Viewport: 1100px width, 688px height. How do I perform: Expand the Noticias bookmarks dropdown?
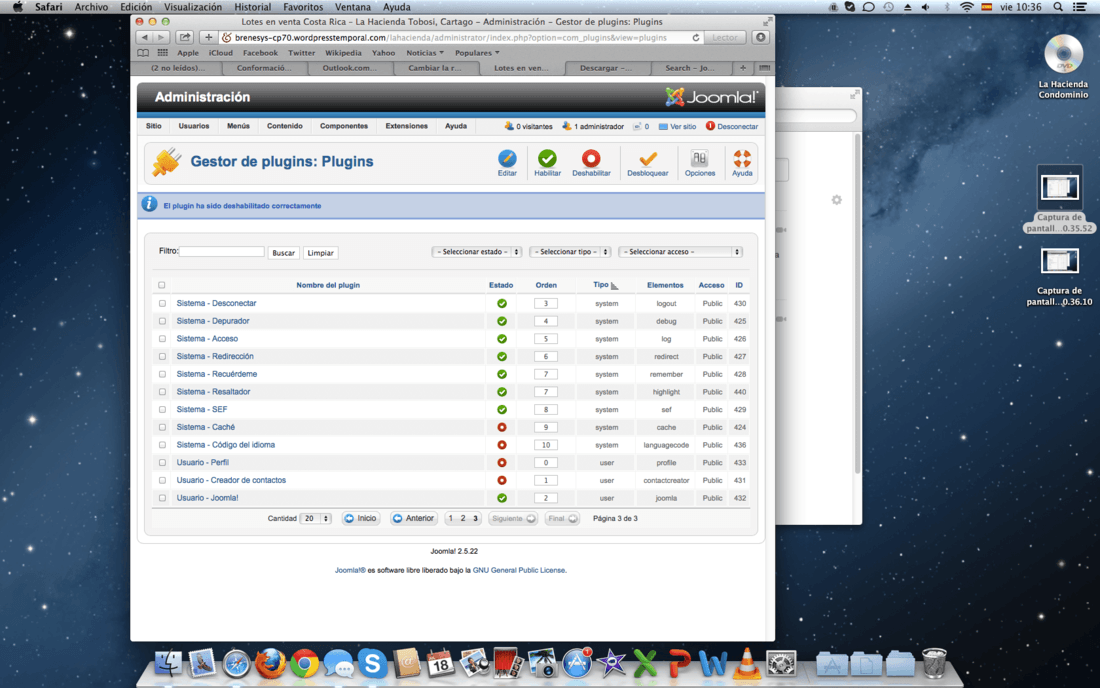tap(425, 53)
